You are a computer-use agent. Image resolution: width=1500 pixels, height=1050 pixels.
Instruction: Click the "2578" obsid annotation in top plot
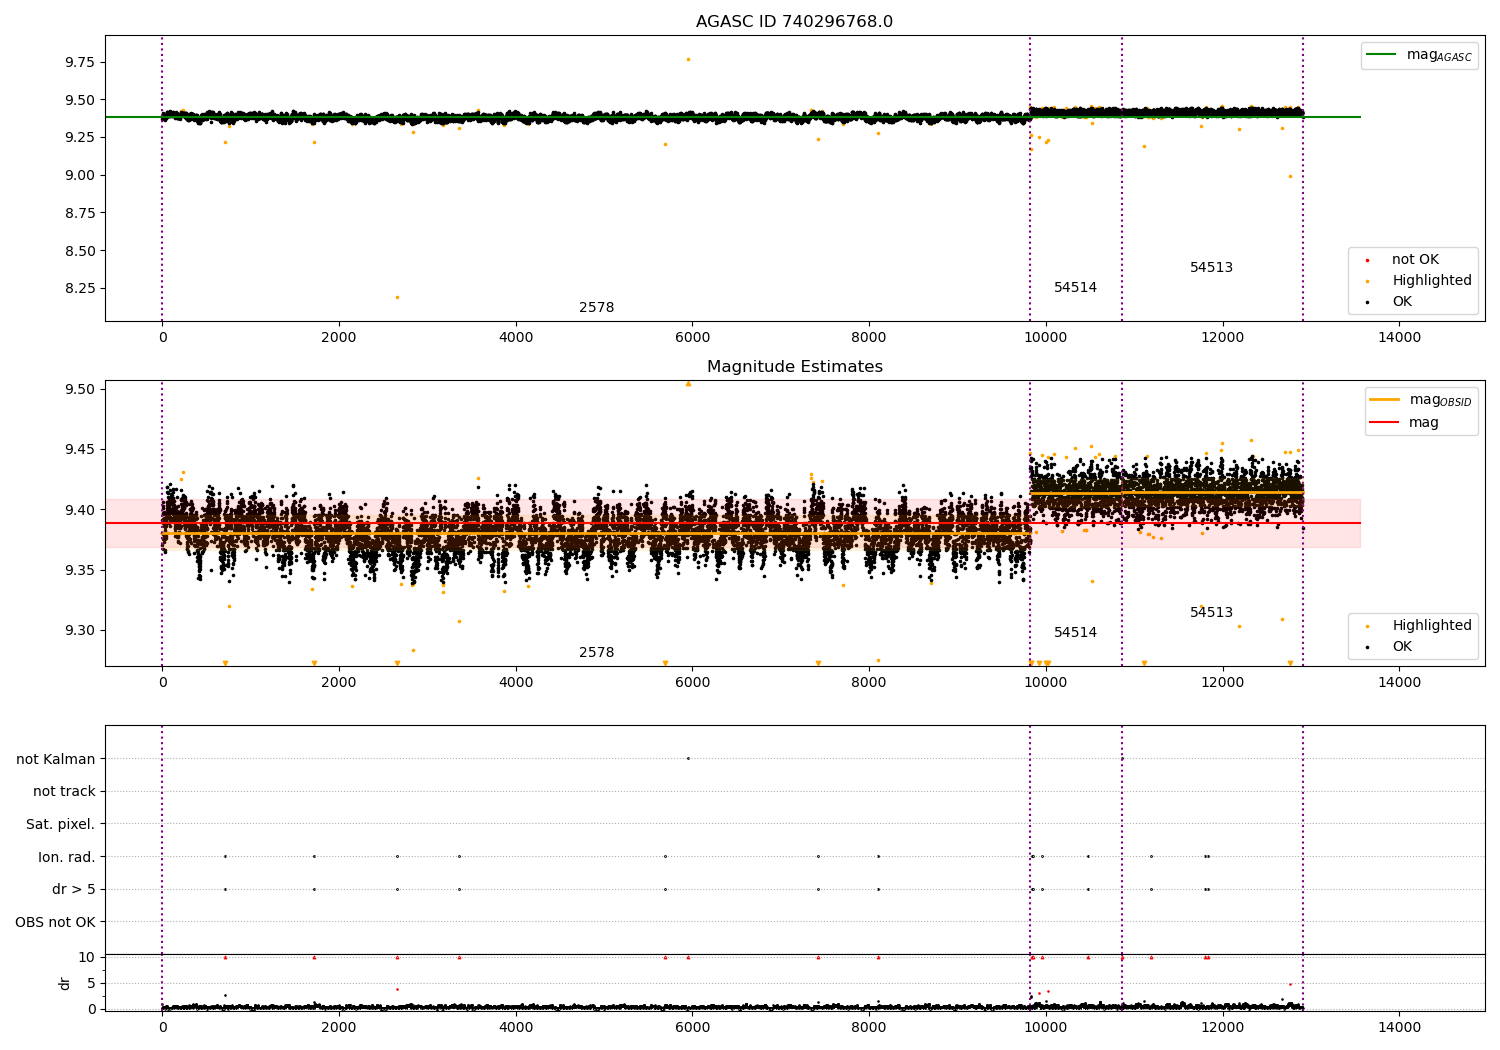pyautogui.click(x=596, y=308)
